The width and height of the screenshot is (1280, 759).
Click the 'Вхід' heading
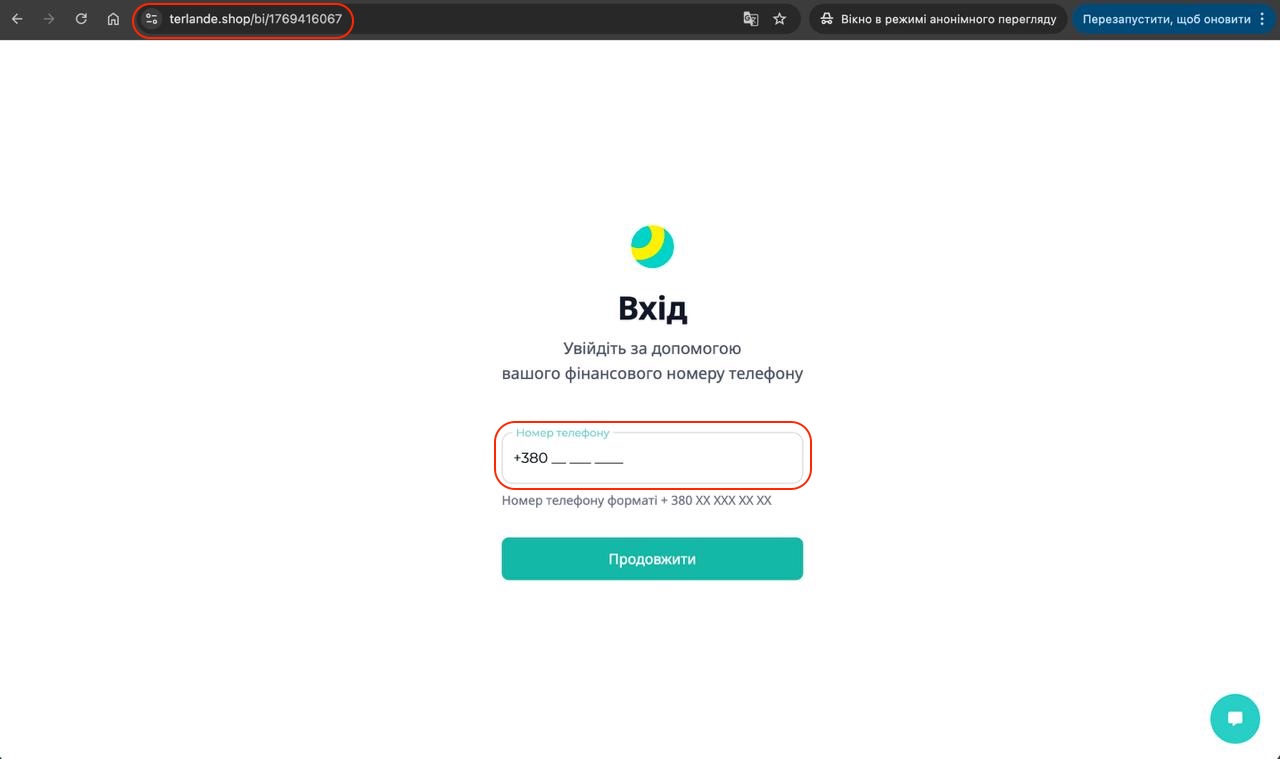click(x=652, y=308)
